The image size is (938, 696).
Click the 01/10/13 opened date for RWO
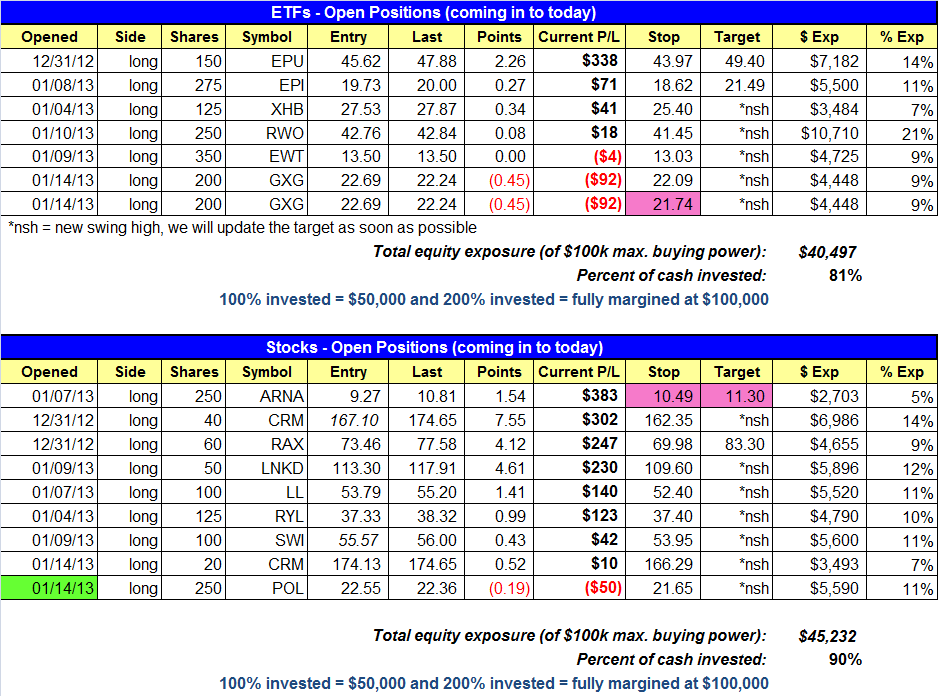tap(63, 133)
